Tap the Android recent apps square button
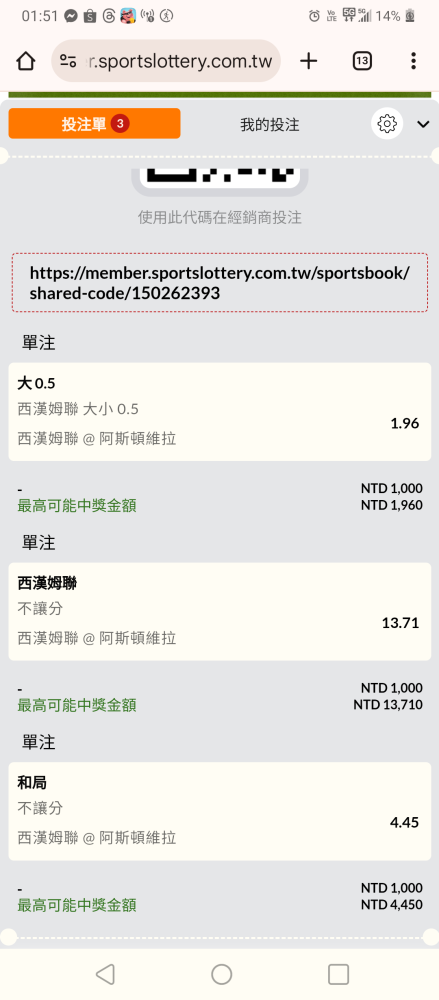Viewport: 439px width, 1000px height. click(x=338, y=974)
